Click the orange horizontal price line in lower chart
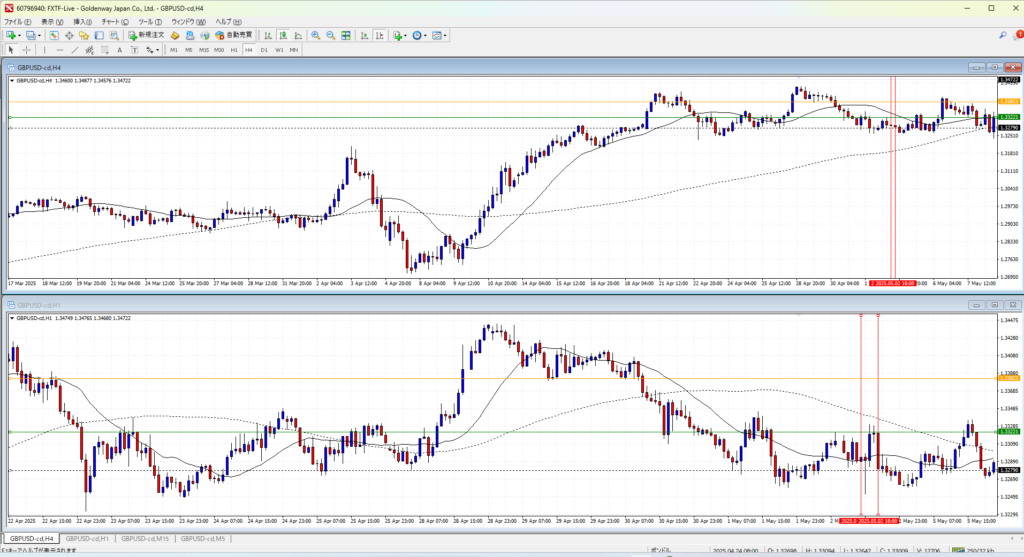1024x557 pixels. click(x=500, y=378)
